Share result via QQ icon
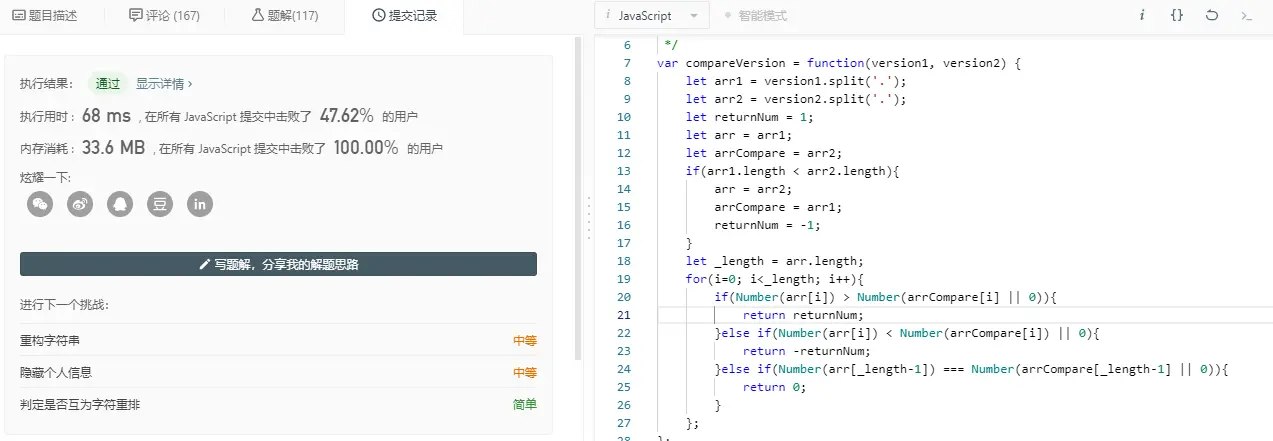The width and height of the screenshot is (1273, 441). (x=120, y=204)
